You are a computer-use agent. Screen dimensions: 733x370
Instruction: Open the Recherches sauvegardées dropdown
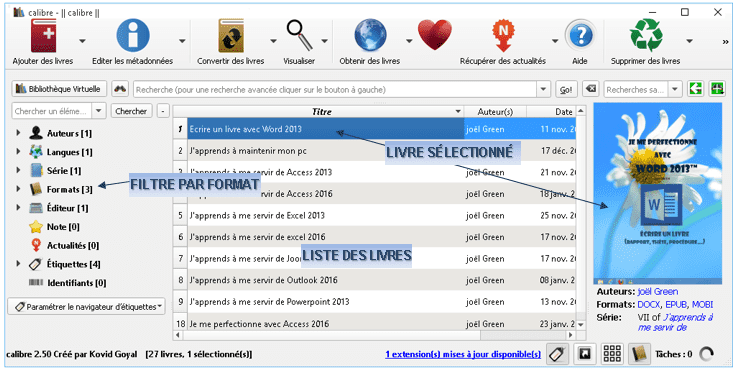tap(675, 89)
